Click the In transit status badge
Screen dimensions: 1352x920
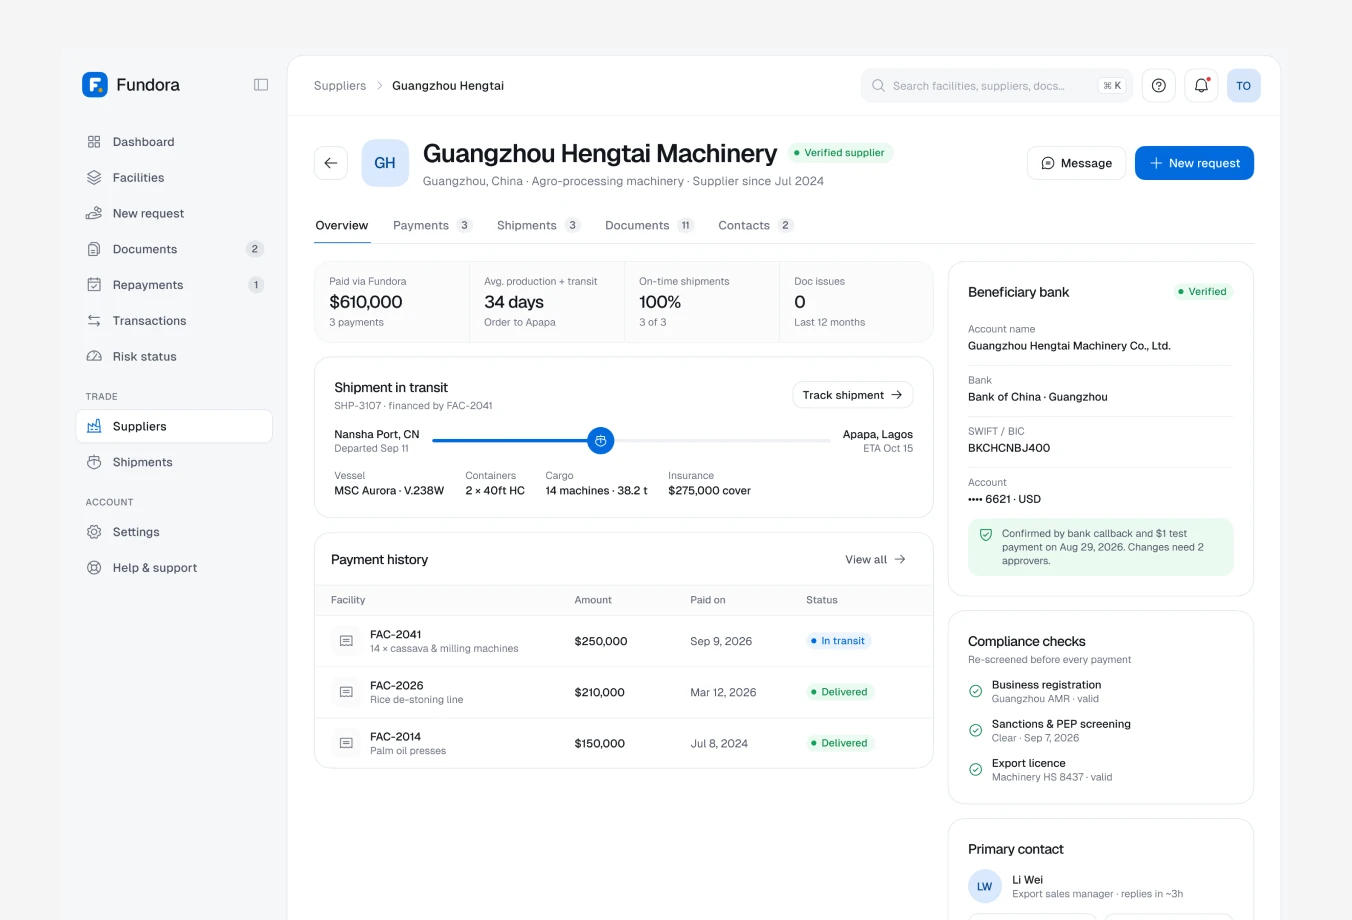pyautogui.click(x=838, y=641)
